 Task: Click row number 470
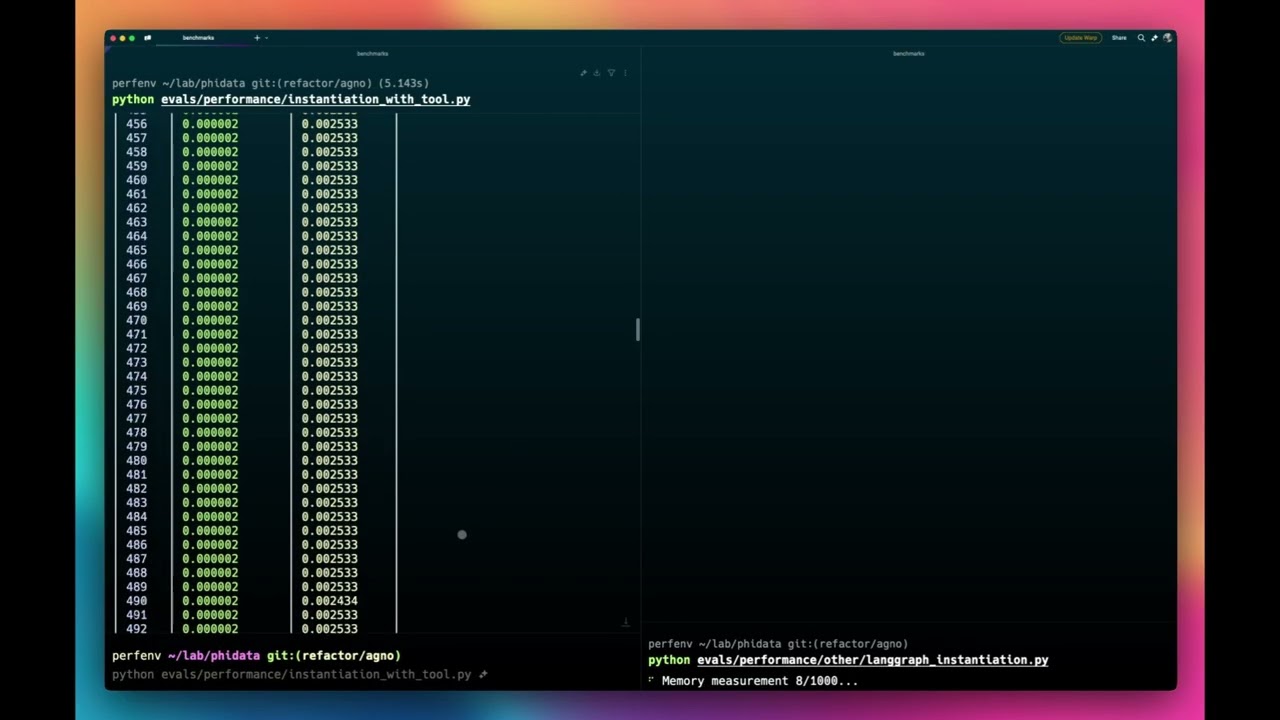click(136, 320)
